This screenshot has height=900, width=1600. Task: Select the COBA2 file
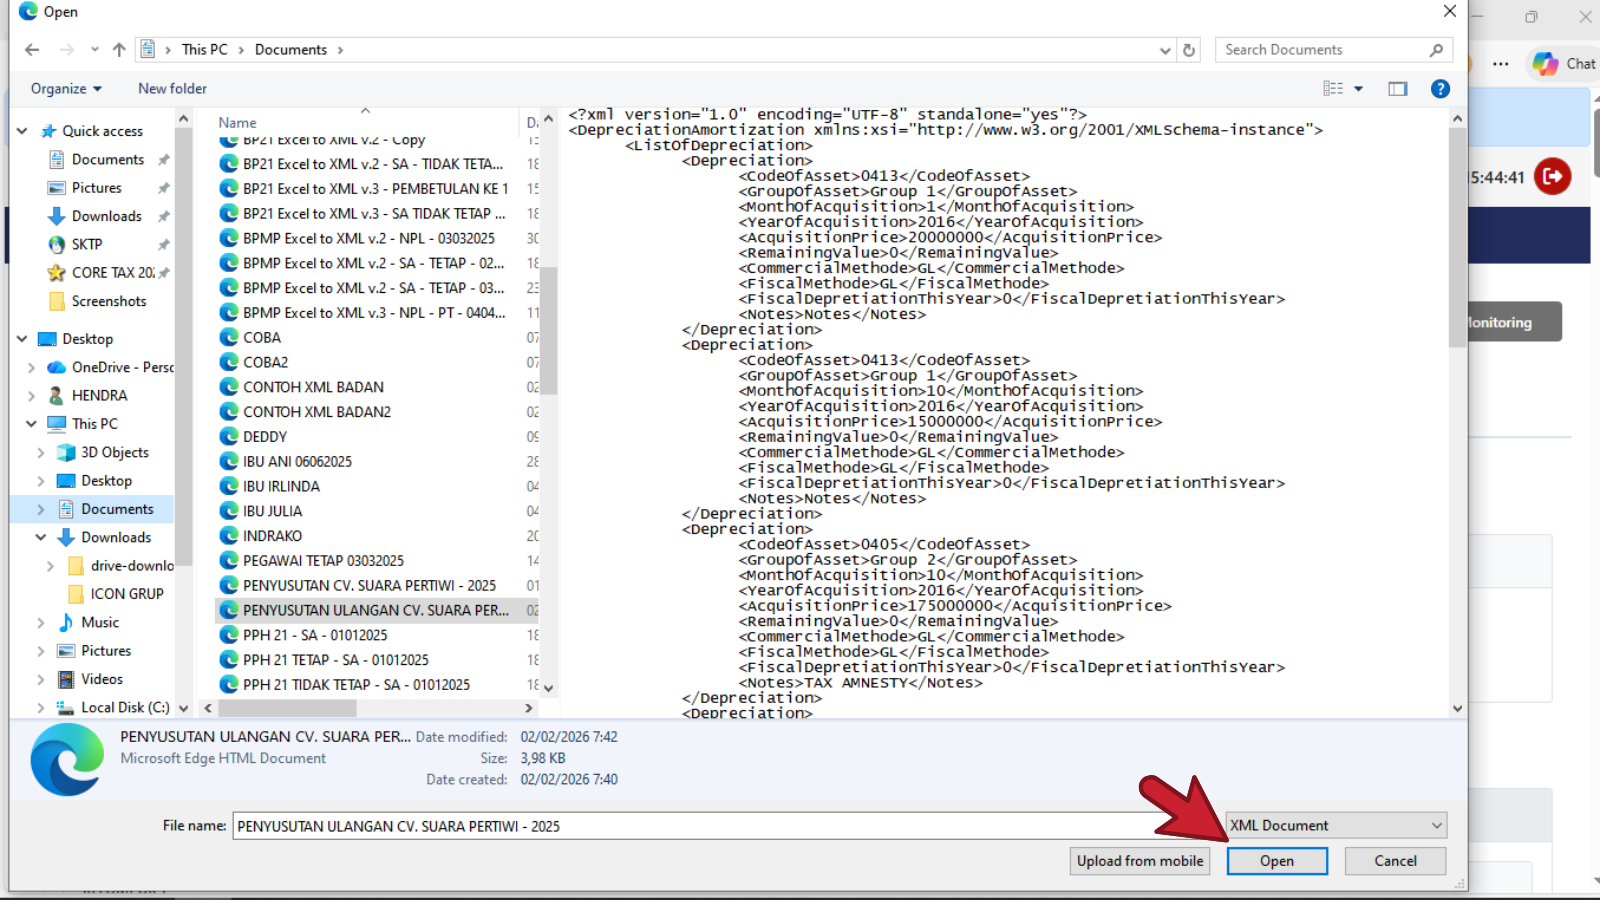[x=265, y=362]
